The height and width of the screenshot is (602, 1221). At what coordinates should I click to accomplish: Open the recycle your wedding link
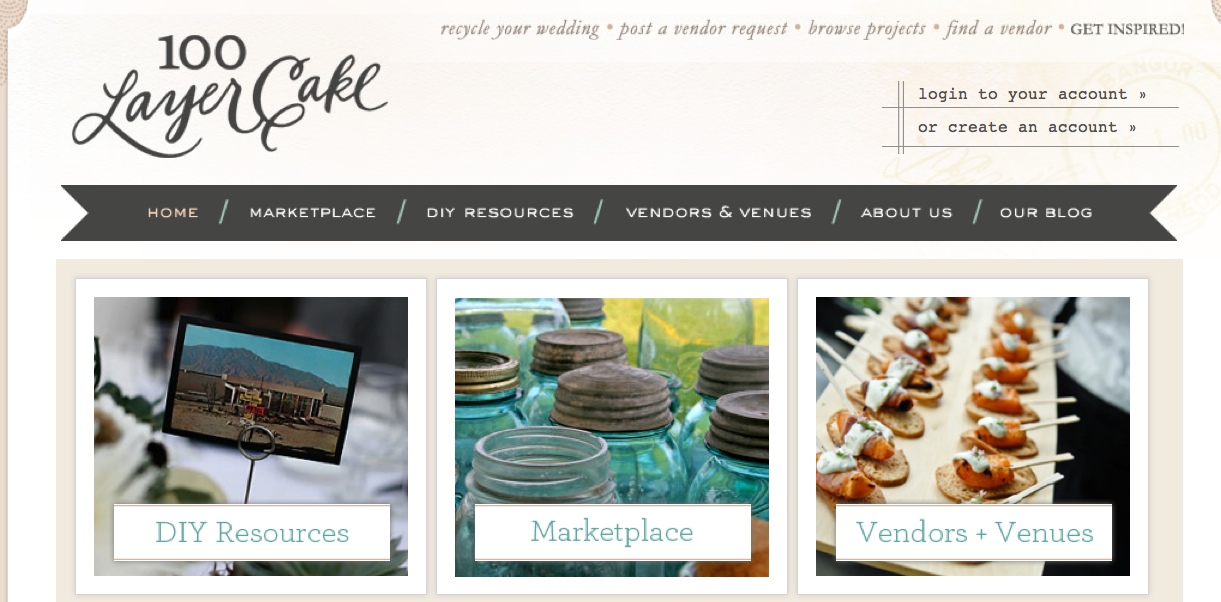point(520,28)
